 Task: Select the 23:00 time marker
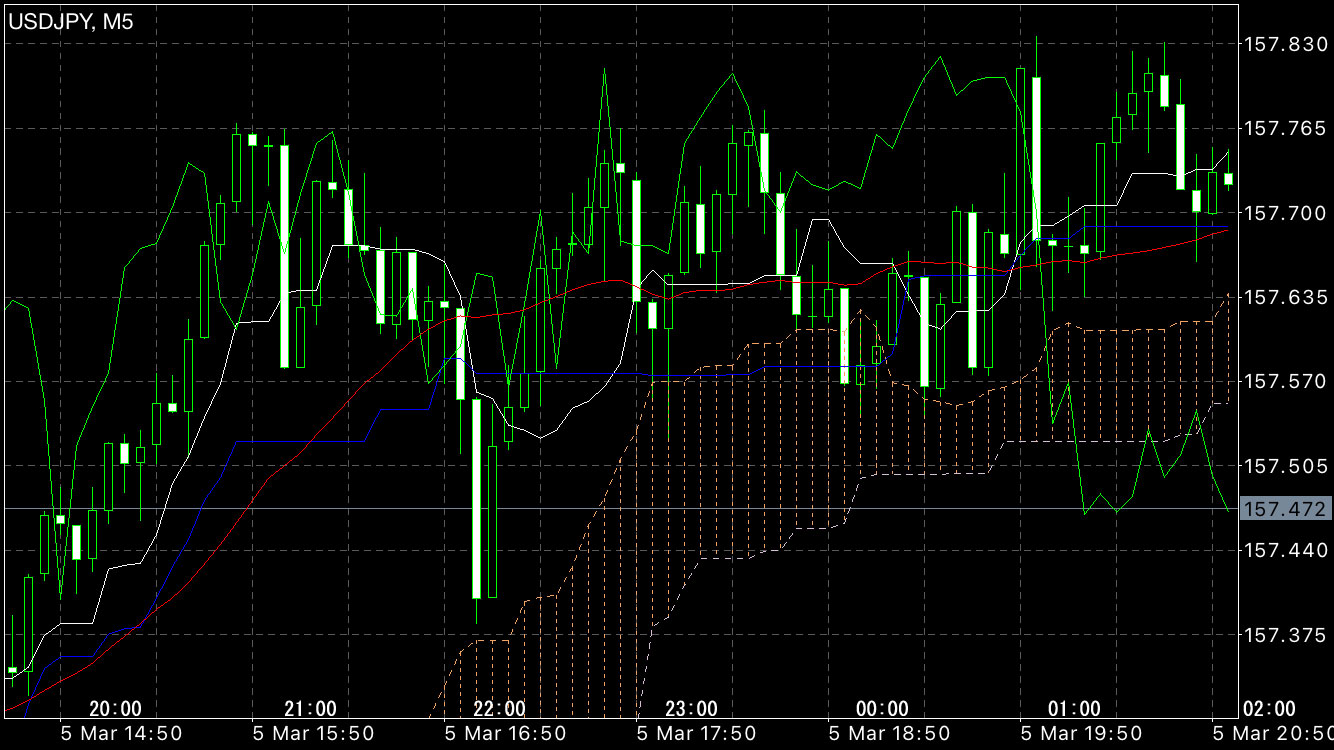pos(690,709)
